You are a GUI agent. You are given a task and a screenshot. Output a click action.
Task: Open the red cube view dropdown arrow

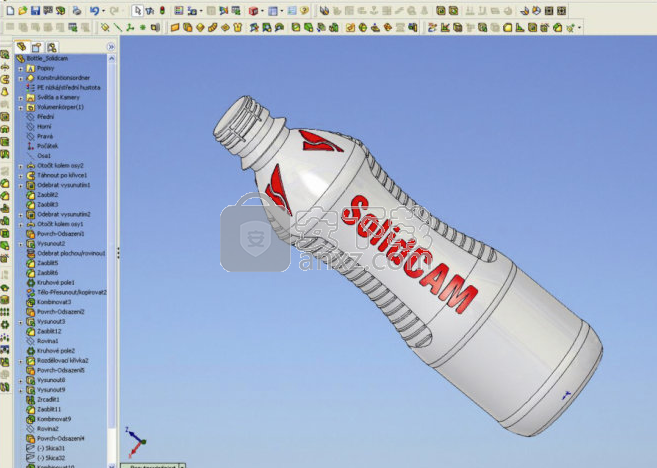pos(262,11)
